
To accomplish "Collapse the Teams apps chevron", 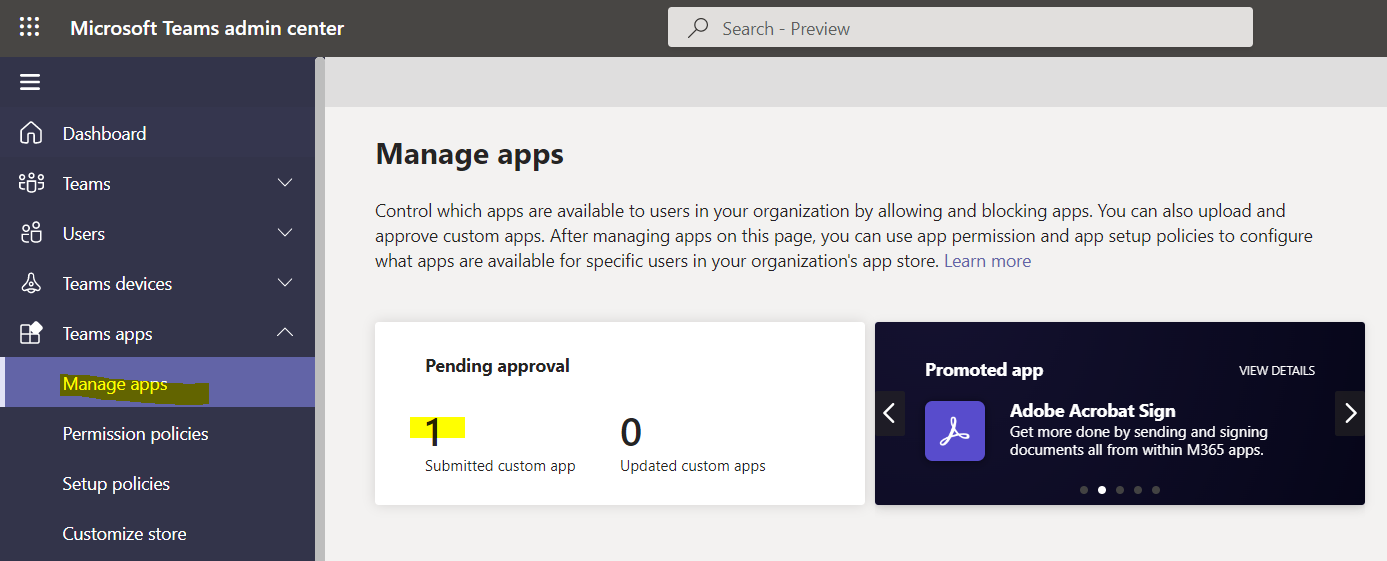I will (x=285, y=332).
